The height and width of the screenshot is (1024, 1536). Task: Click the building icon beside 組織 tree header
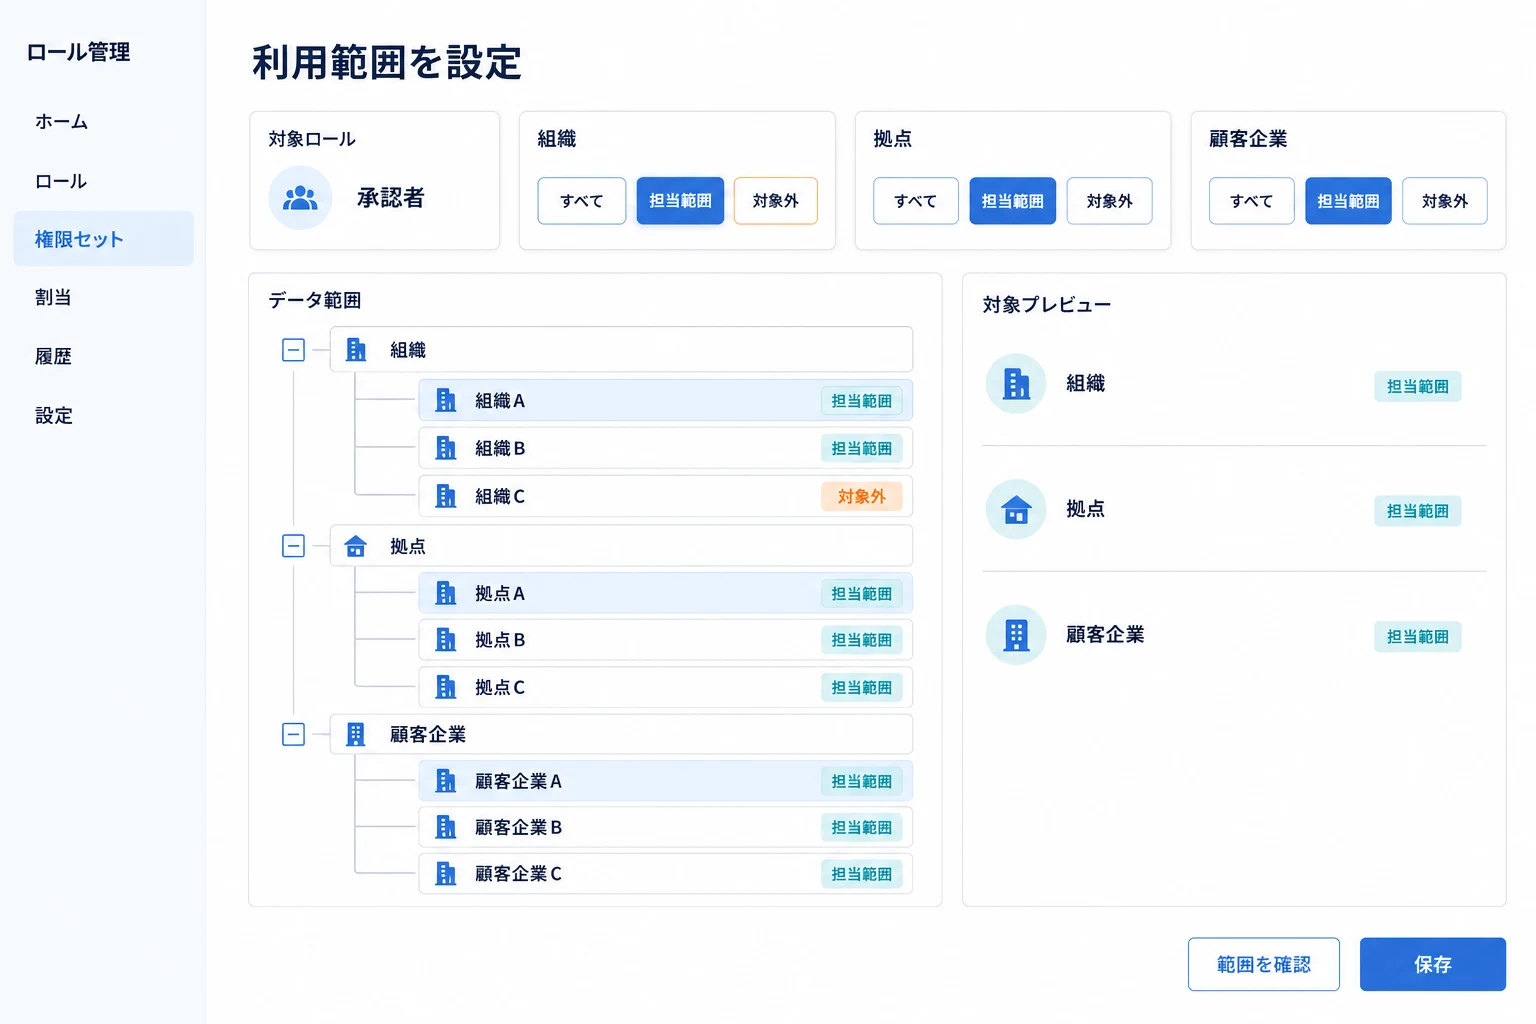356,349
